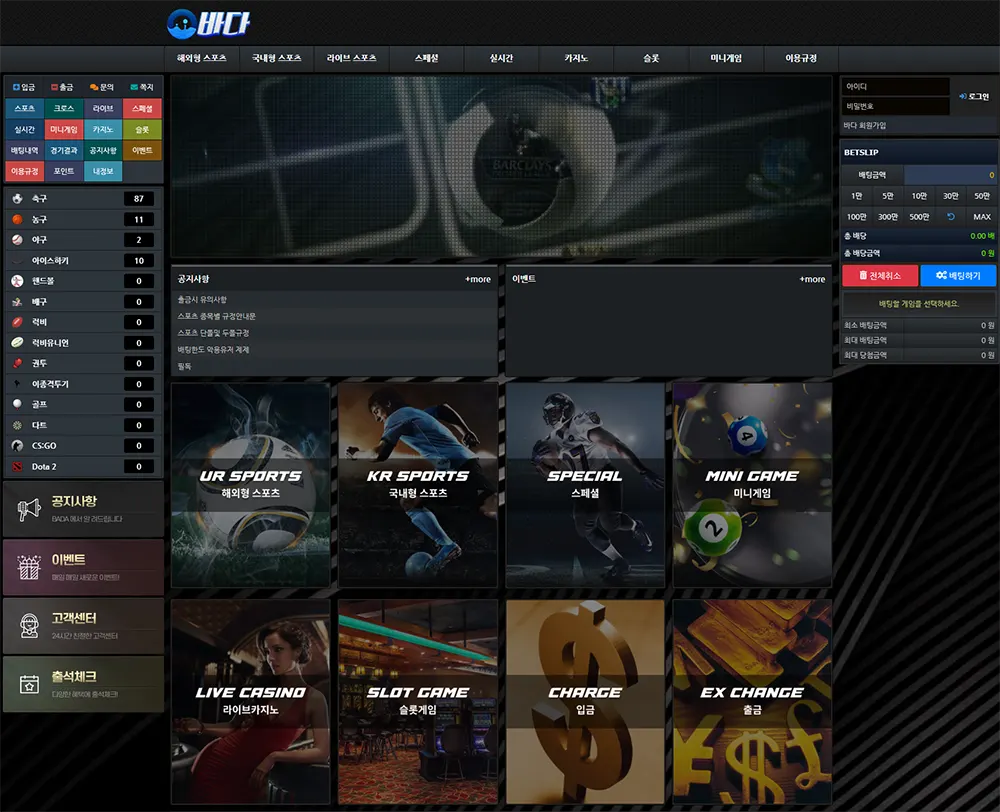The image size is (1000, 812).
Task: Open 카지노 in top navigation
Action: 576,58
